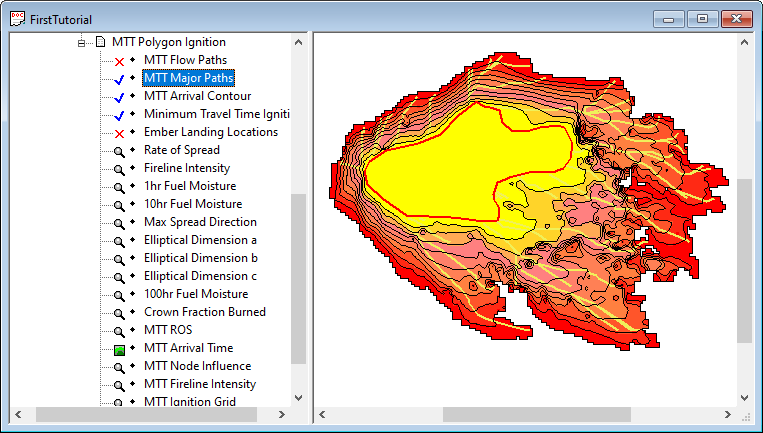
Task: Click tree panel horizontal scrollbar left arrow
Action: [x=18, y=415]
